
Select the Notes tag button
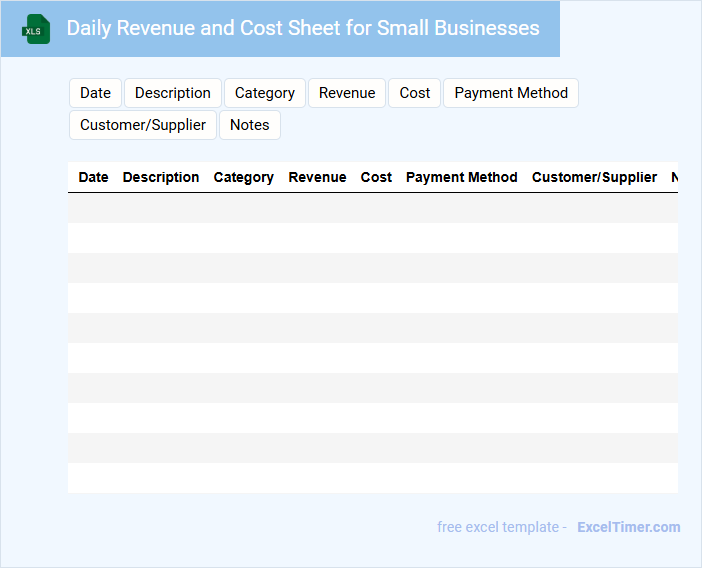pyautogui.click(x=249, y=125)
